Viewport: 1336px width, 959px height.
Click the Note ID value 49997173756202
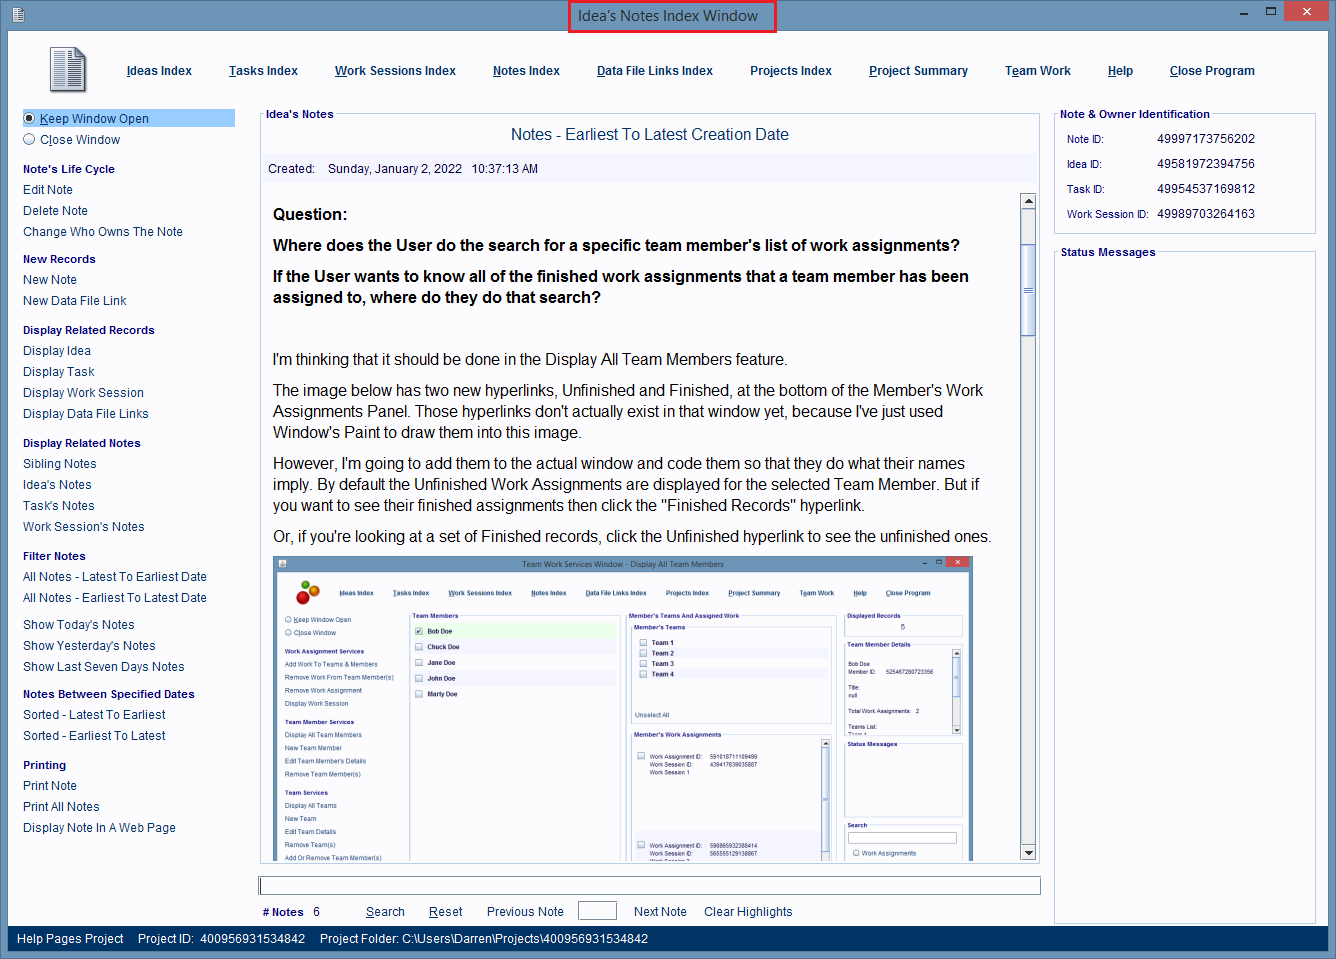pos(1206,139)
